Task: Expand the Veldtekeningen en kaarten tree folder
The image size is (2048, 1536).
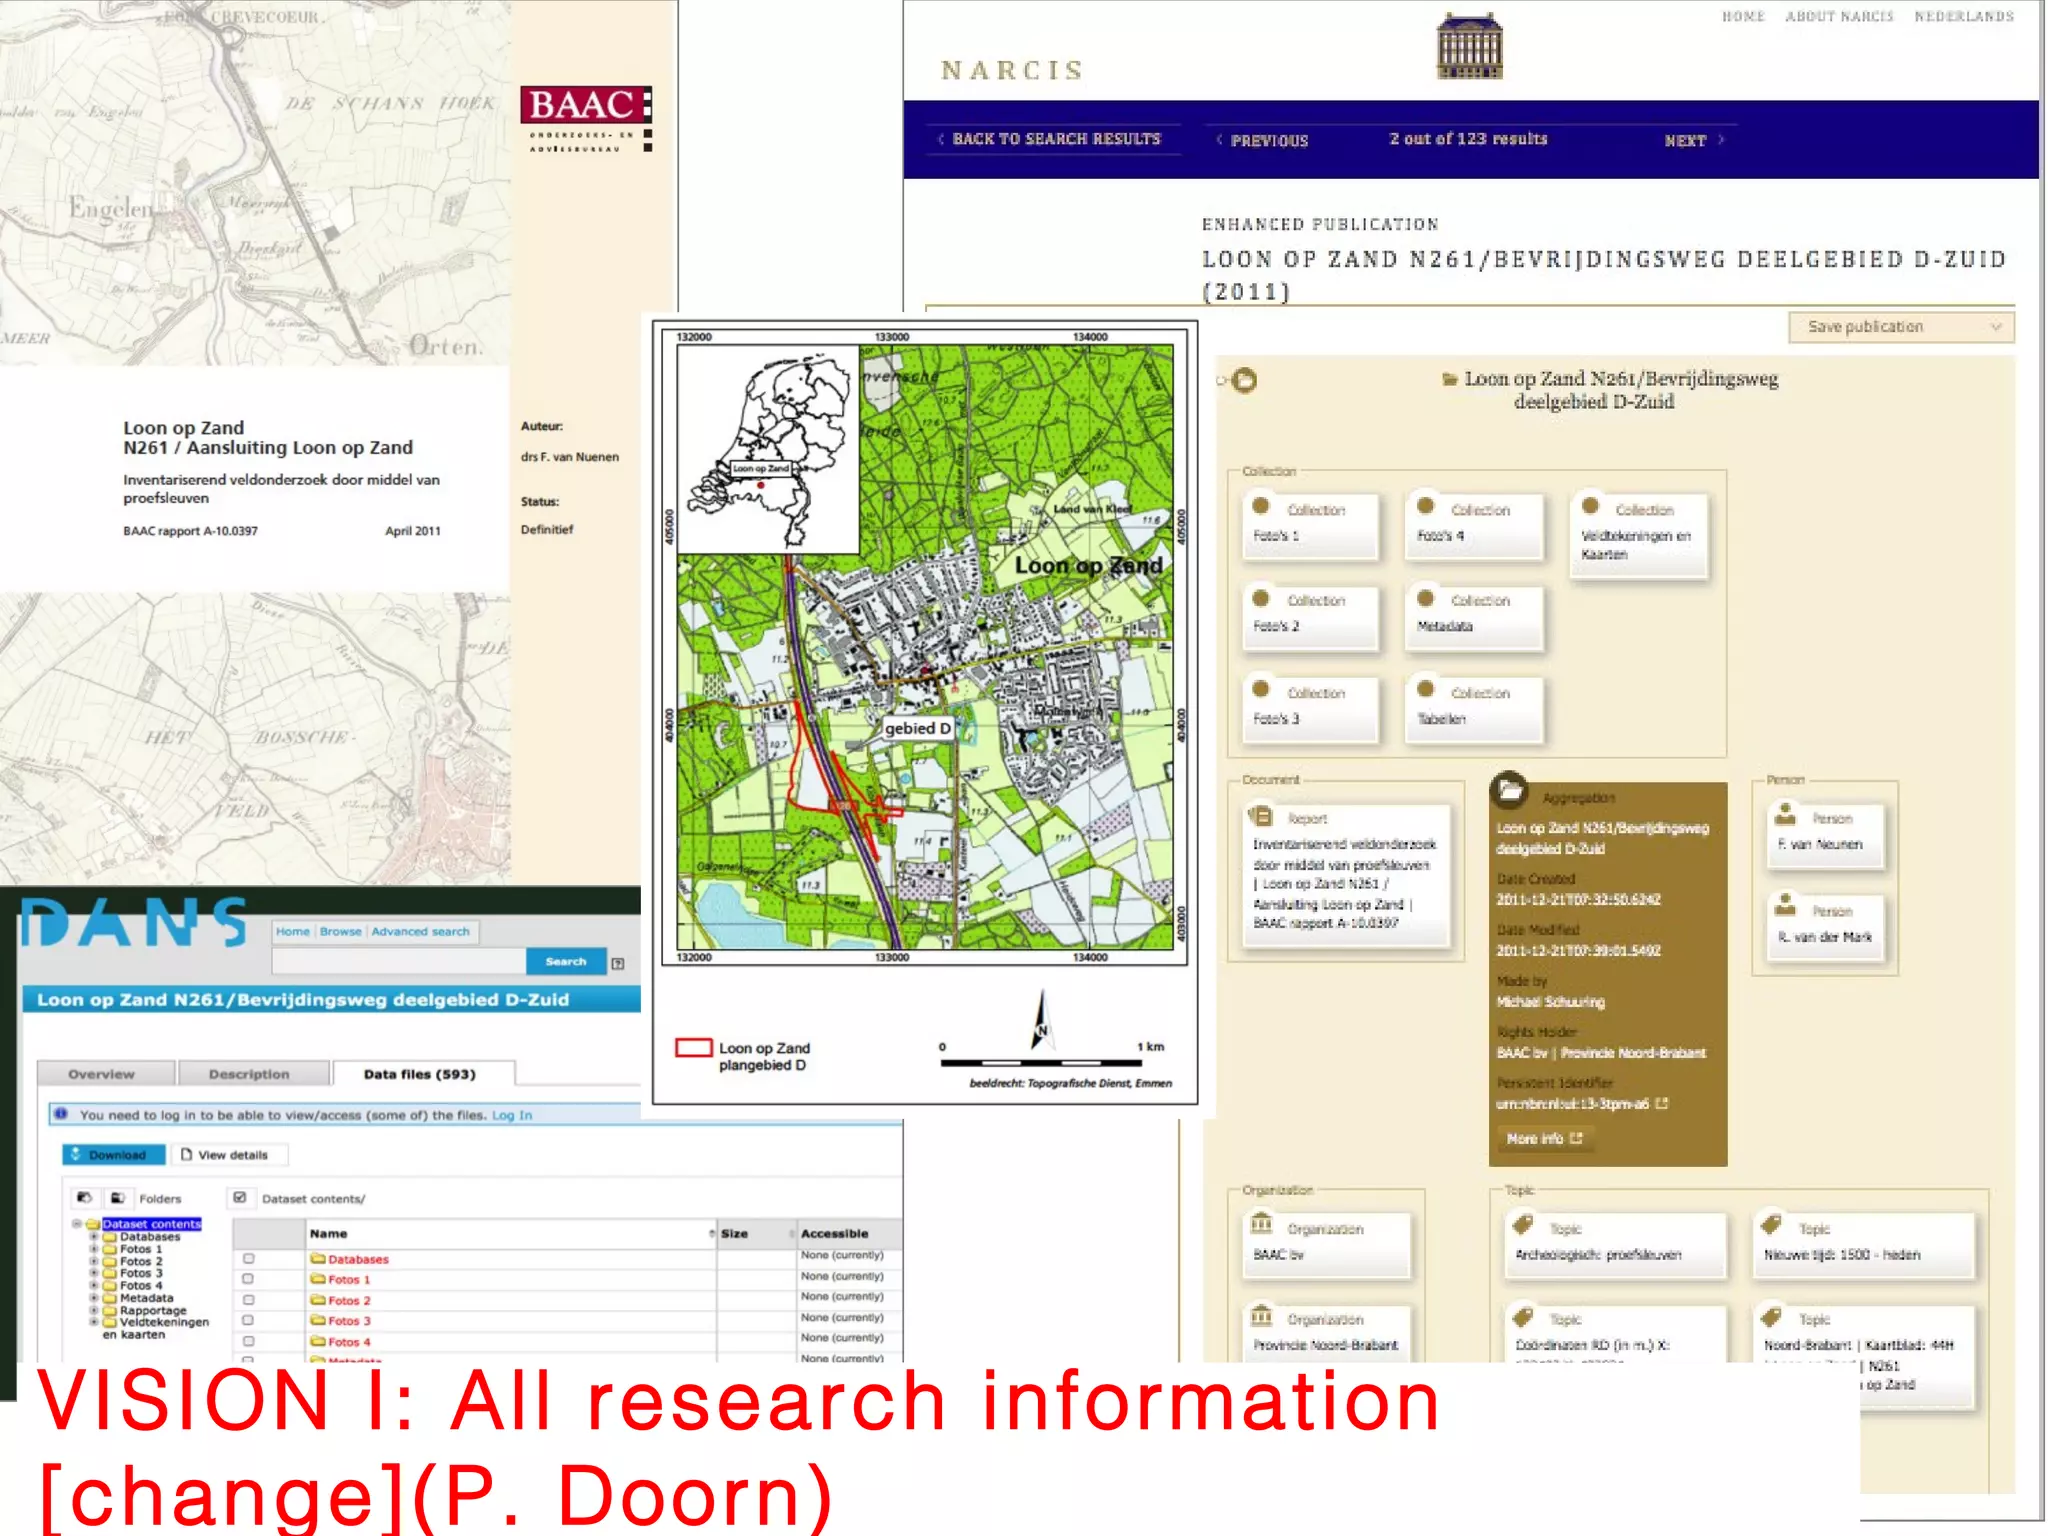Action: 94,1322
